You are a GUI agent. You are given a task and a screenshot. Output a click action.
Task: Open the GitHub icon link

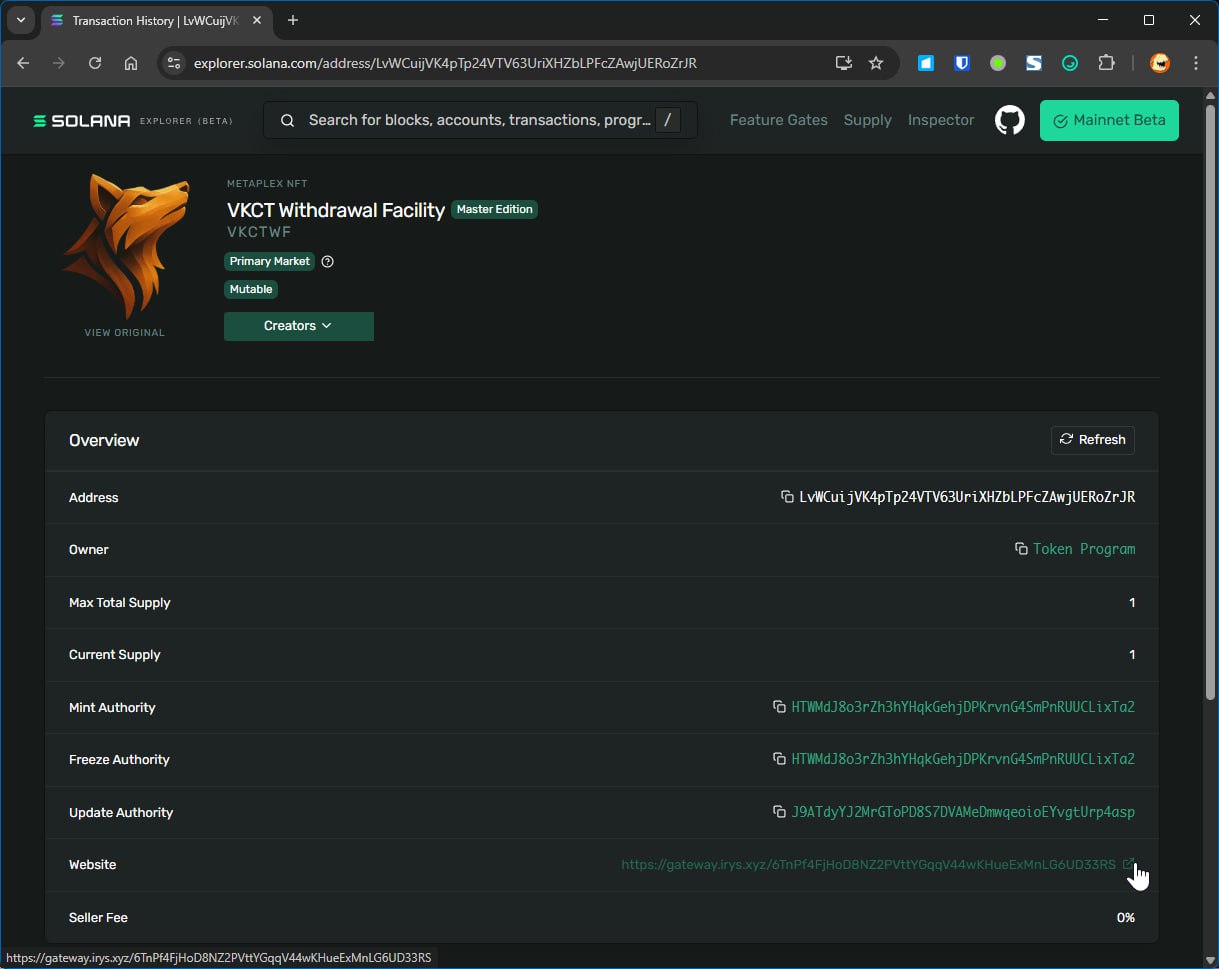pos(1010,121)
